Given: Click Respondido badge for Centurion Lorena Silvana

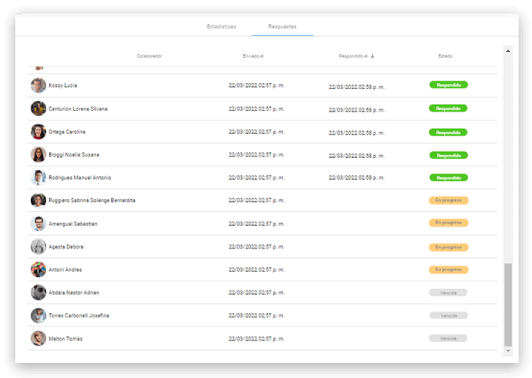Looking at the screenshot, I should click(448, 109).
